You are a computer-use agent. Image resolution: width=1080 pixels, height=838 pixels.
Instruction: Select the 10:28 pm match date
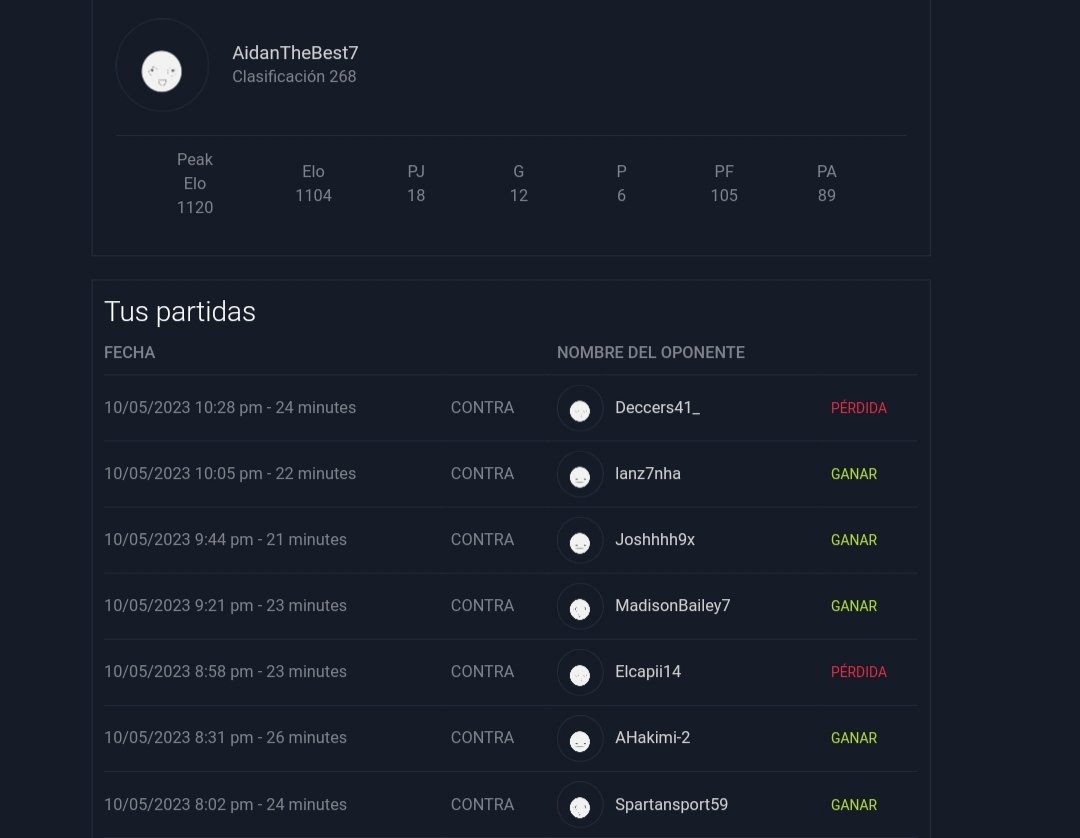coord(230,408)
